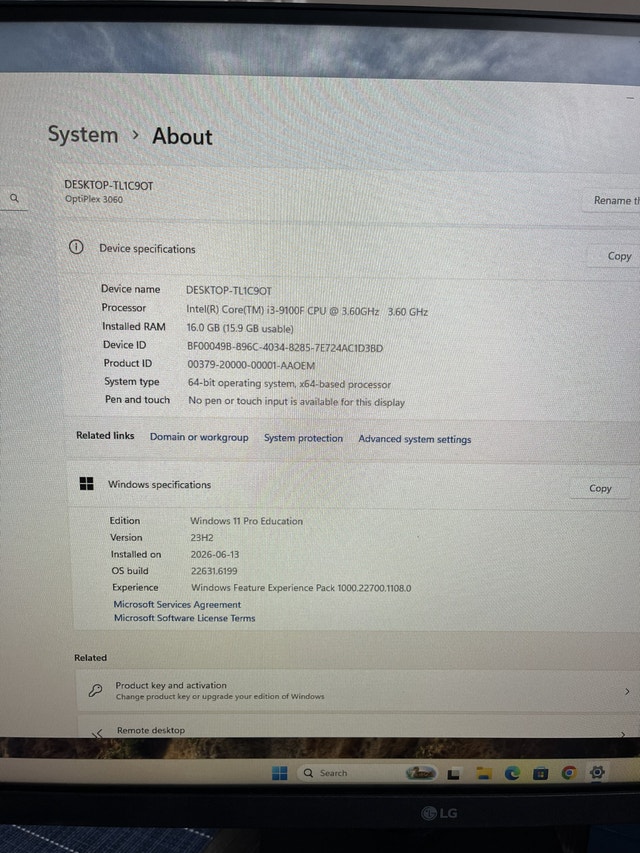Select Version value 23H2
Image resolution: width=640 pixels, height=853 pixels.
(202, 537)
